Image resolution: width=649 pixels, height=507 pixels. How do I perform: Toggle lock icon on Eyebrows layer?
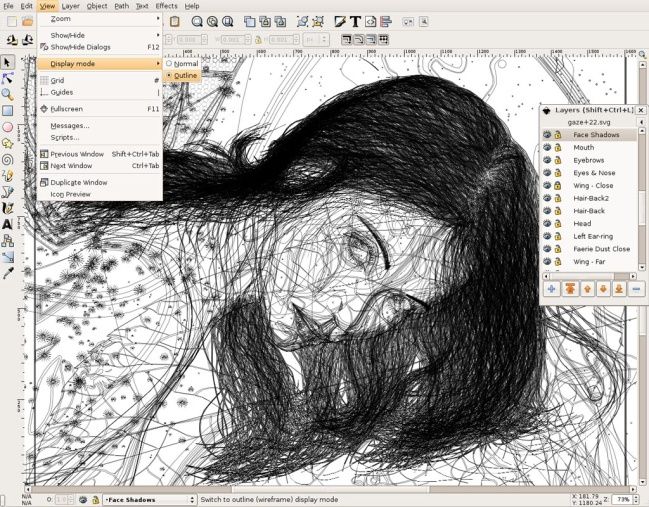click(x=559, y=160)
